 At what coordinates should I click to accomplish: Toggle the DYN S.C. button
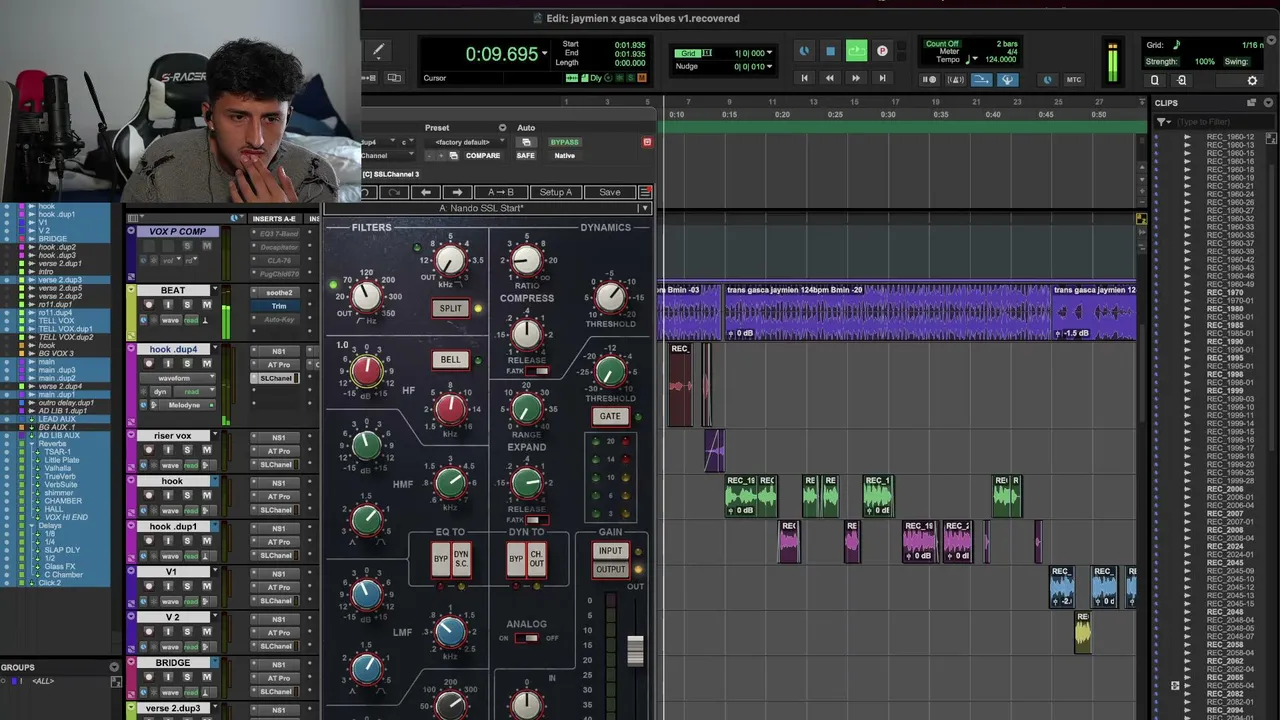point(461,559)
